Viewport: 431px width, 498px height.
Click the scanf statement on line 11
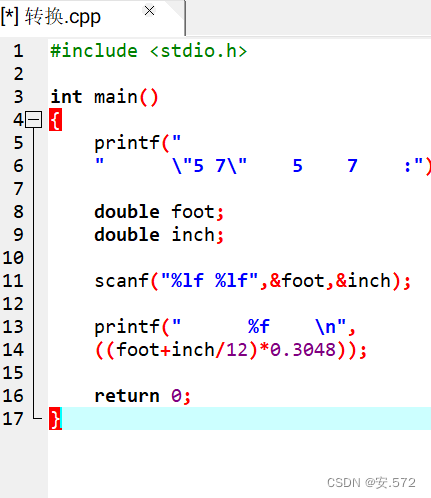253,281
